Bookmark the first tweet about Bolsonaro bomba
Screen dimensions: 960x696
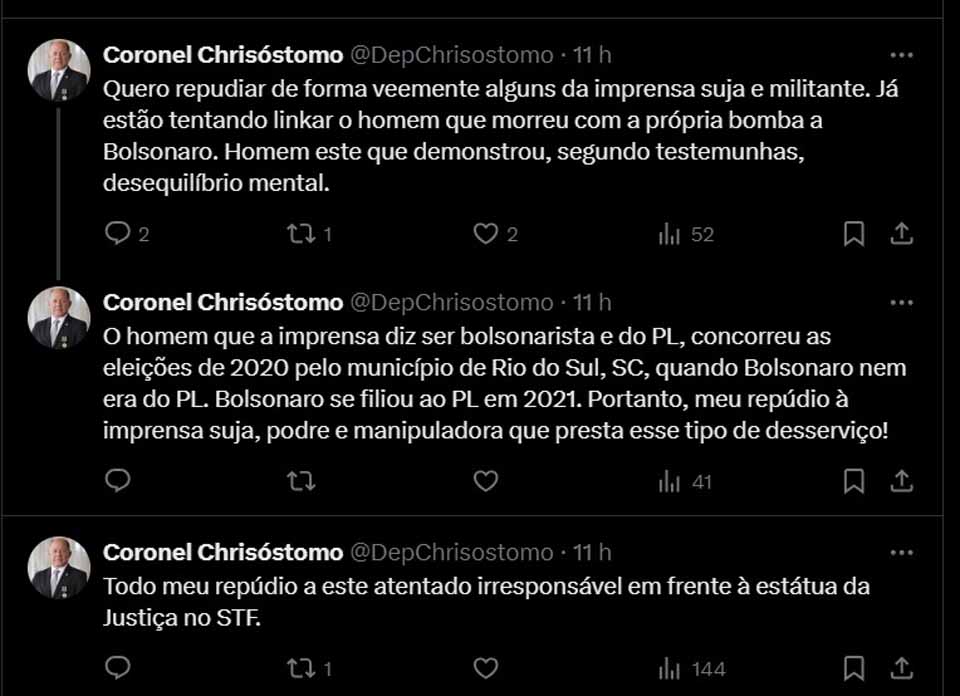pyautogui.click(x=853, y=234)
